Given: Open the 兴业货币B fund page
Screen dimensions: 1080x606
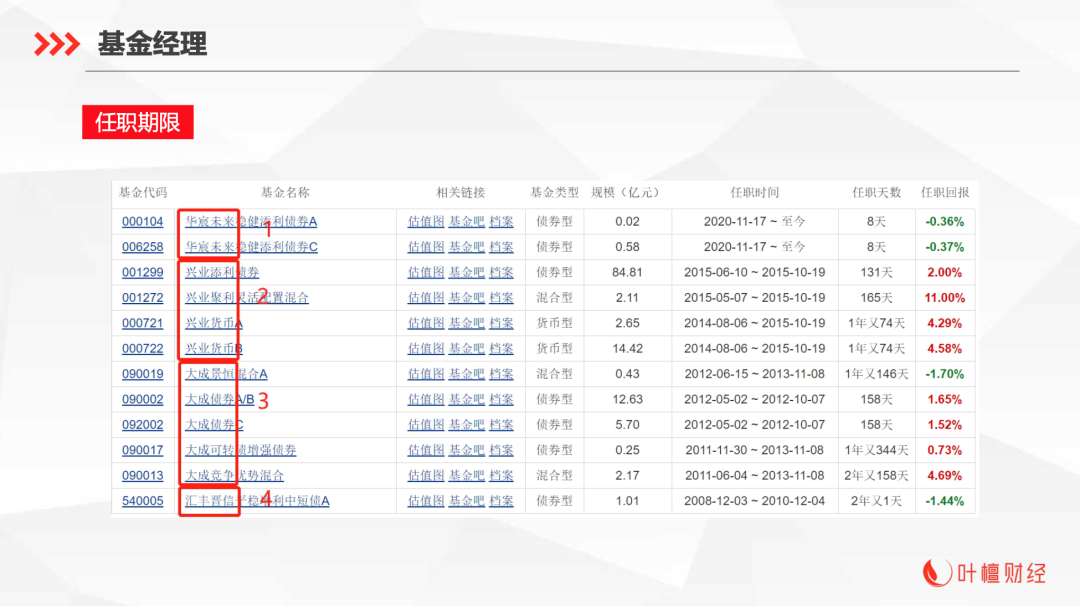Looking at the screenshot, I should (214, 349).
